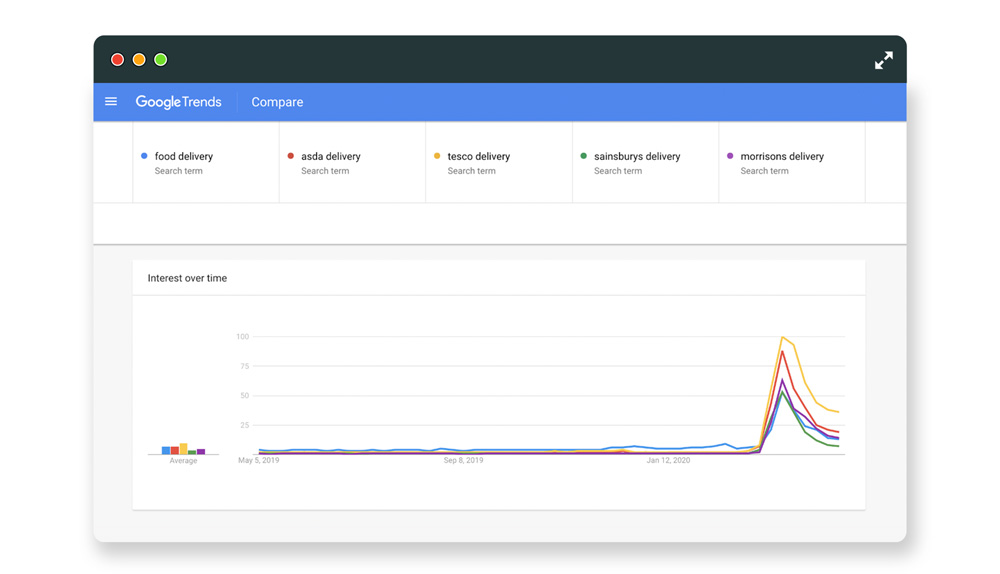Select the sainsburys delivery search term

[636, 157]
